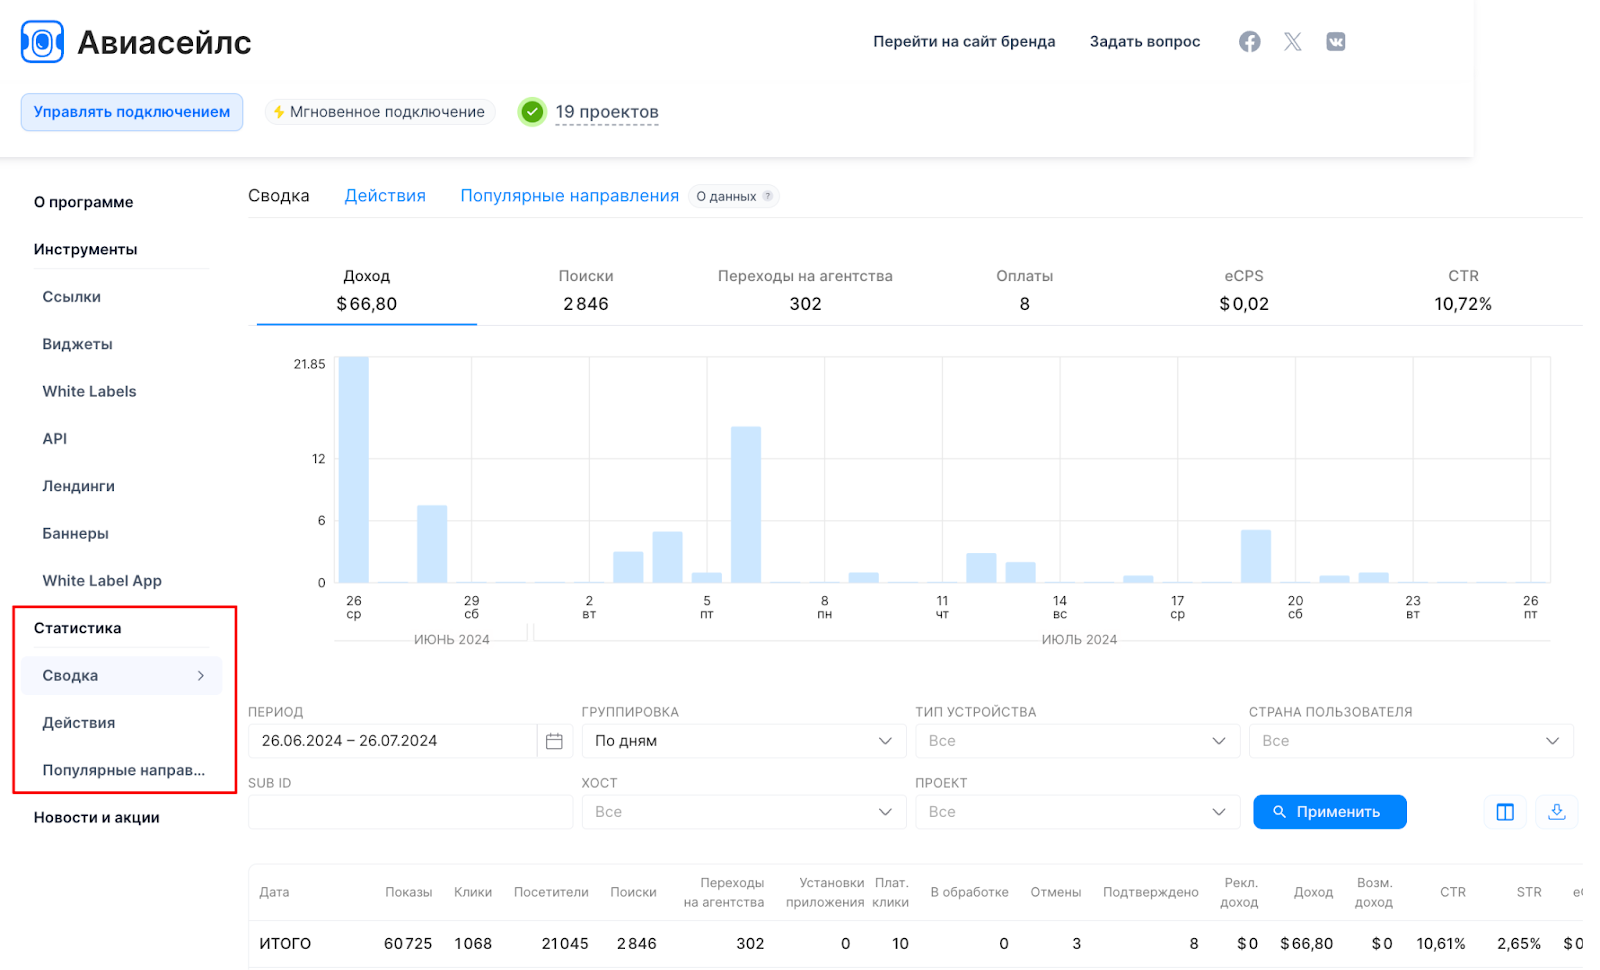The width and height of the screenshot is (1600, 970).
Task: Open White Labels in the sidebar
Action: click(89, 391)
